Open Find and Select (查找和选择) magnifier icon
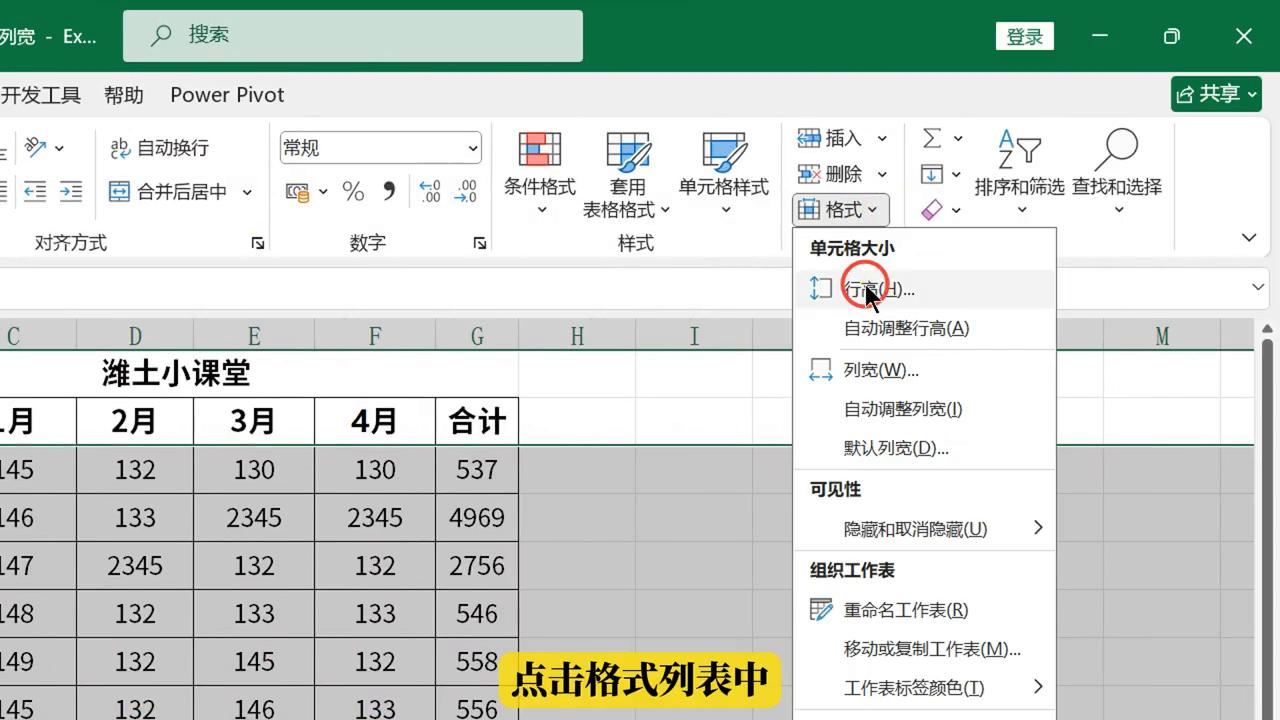The height and width of the screenshot is (720, 1280). [x=1116, y=151]
